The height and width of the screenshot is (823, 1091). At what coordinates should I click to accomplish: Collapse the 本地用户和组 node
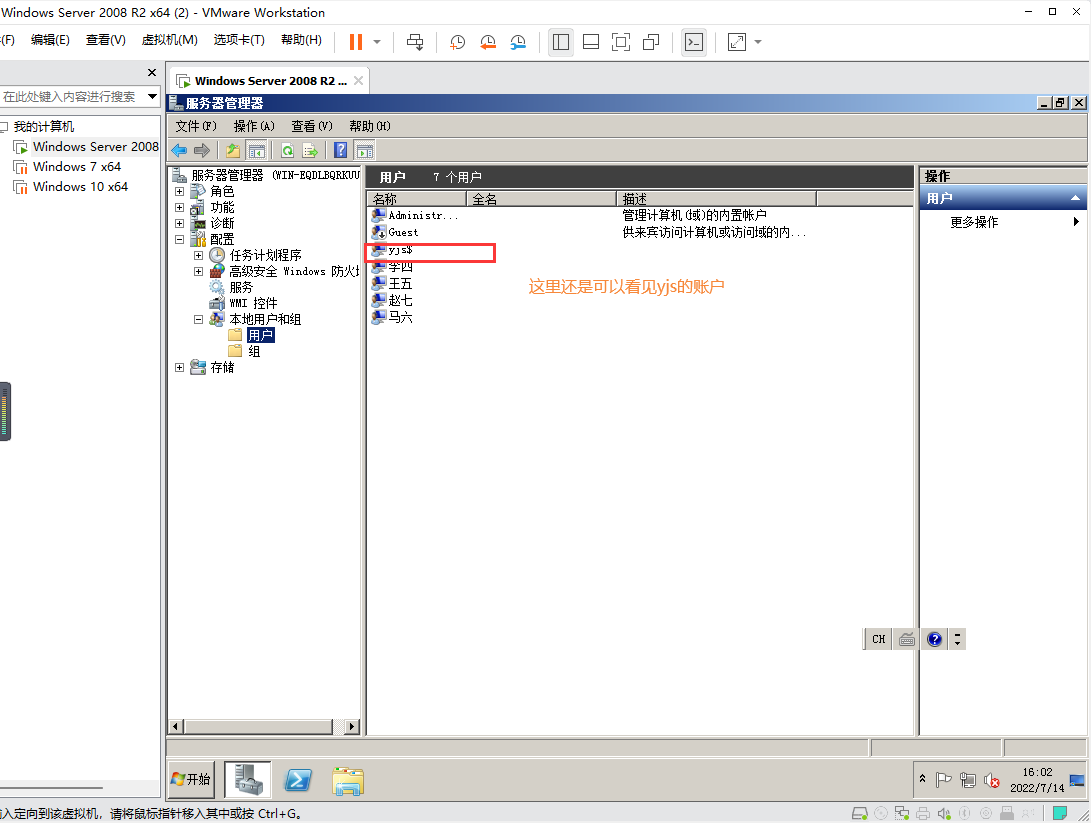(198, 319)
